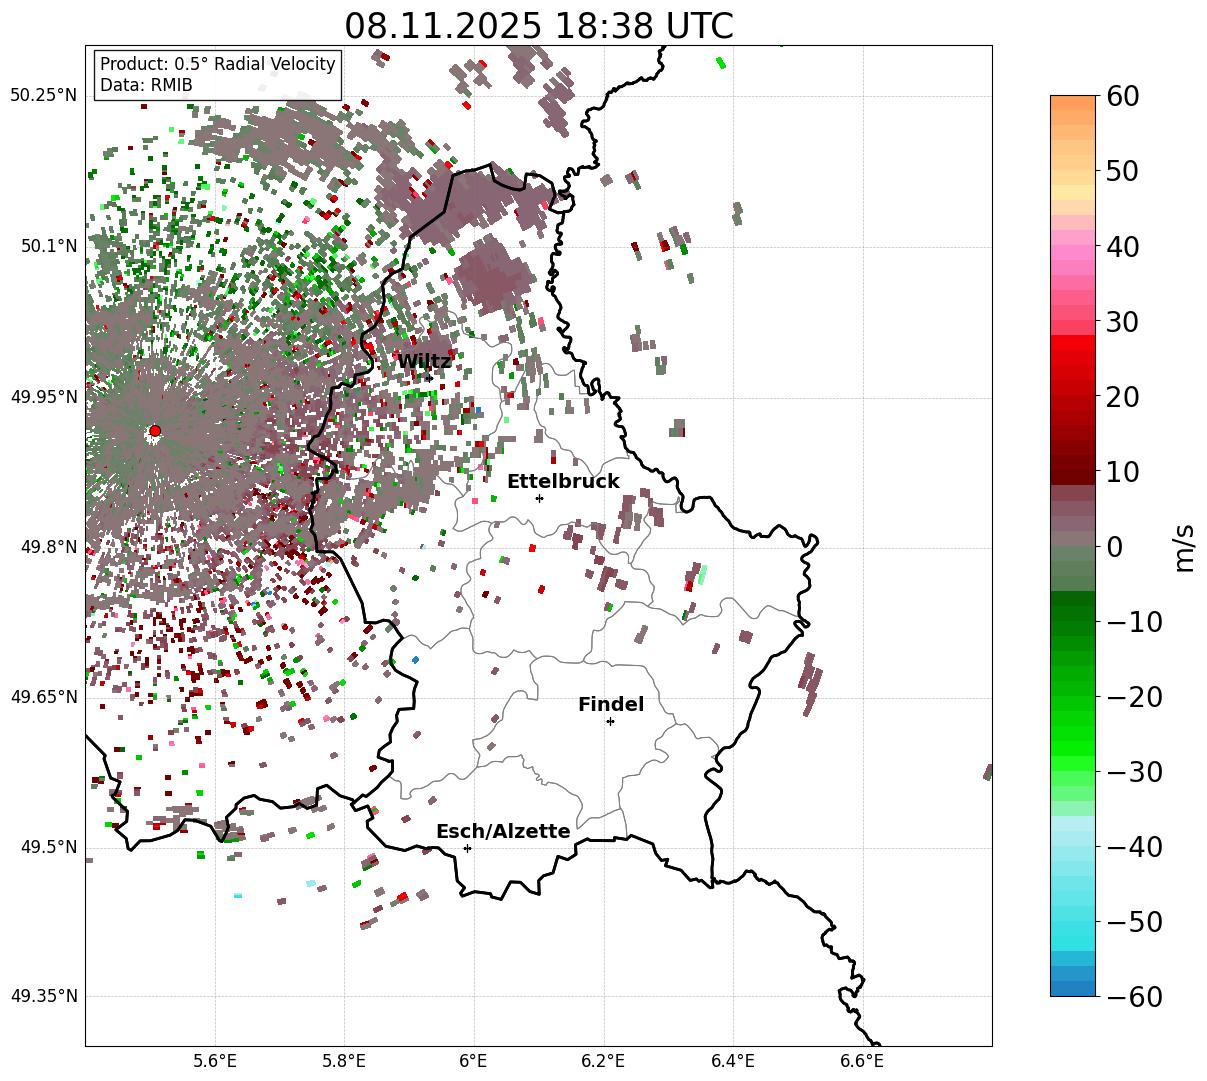This screenshot has height=1081, width=1207.
Task: Click the 50.1°N latitude label
Action: pyautogui.click(x=48, y=246)
